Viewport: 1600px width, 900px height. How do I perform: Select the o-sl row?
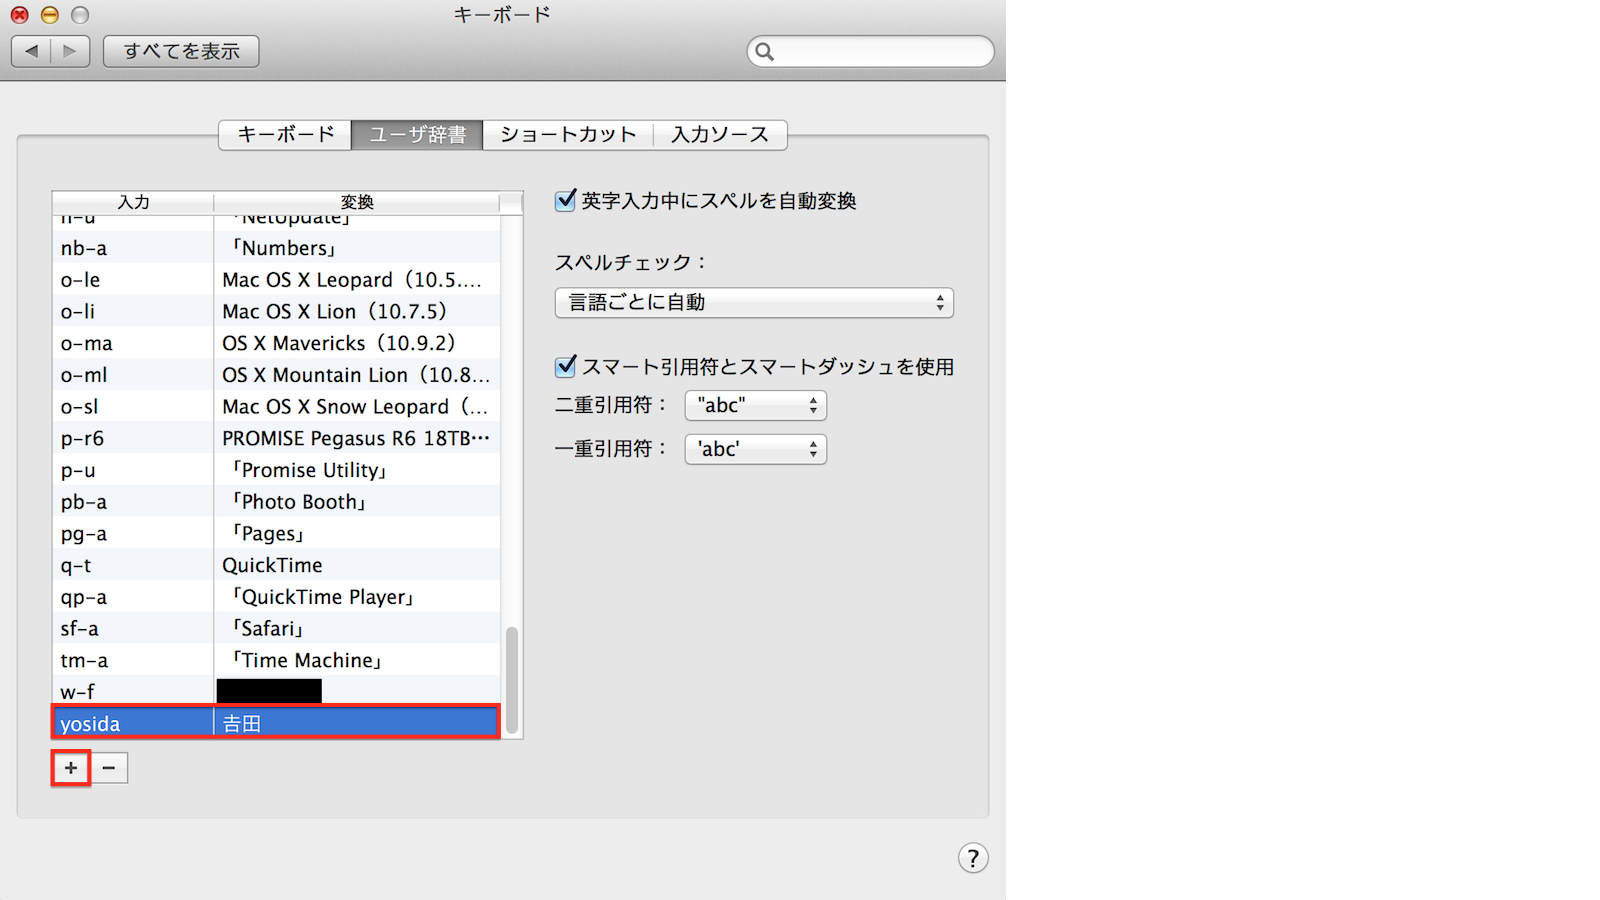coord(276,407)
